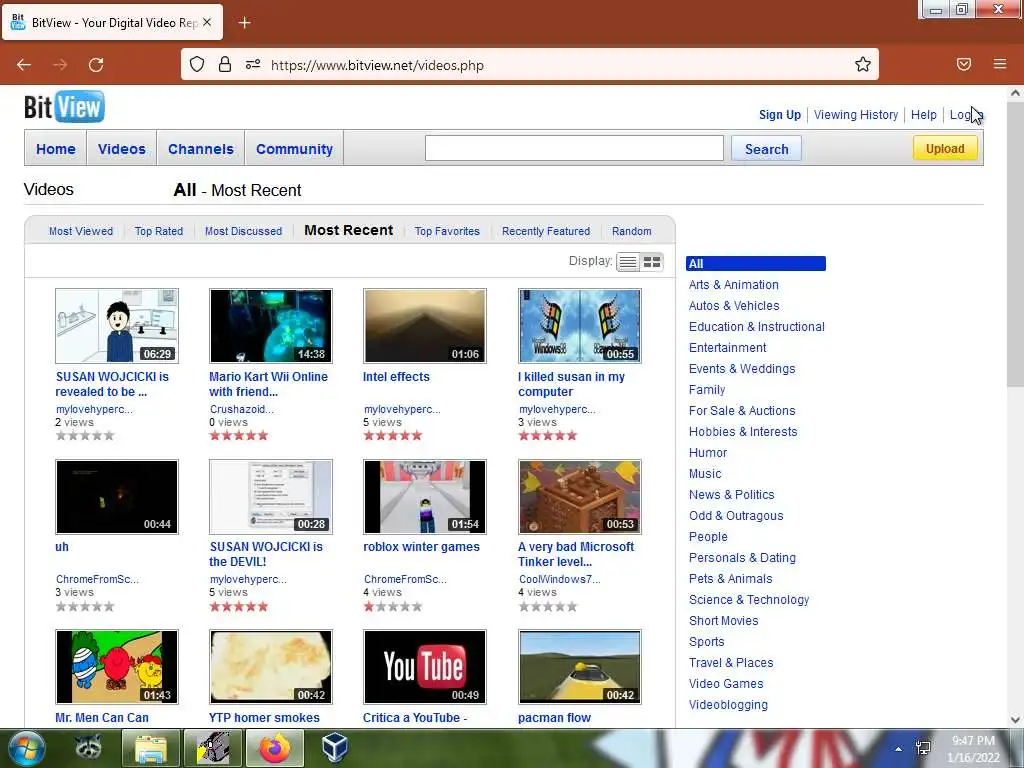This screenshot has width=1024, height=768.
Task: Open the roblox winter games thumbnail
Action: click(425, 497)
